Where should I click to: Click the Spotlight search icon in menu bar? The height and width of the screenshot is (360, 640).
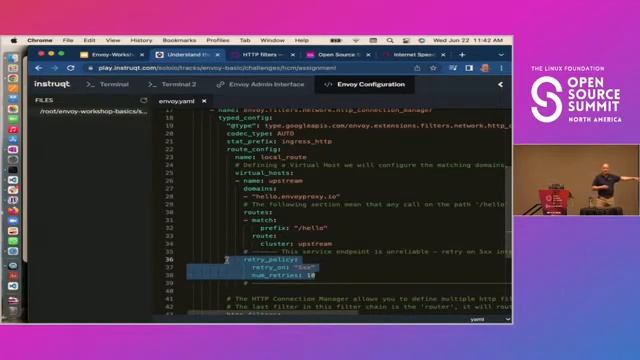pyautogui.click(x=390, y=40)
